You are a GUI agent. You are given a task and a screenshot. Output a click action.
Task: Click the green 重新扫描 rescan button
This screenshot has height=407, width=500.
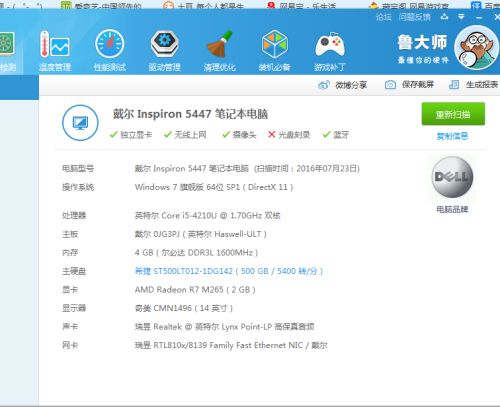(453, 114)
